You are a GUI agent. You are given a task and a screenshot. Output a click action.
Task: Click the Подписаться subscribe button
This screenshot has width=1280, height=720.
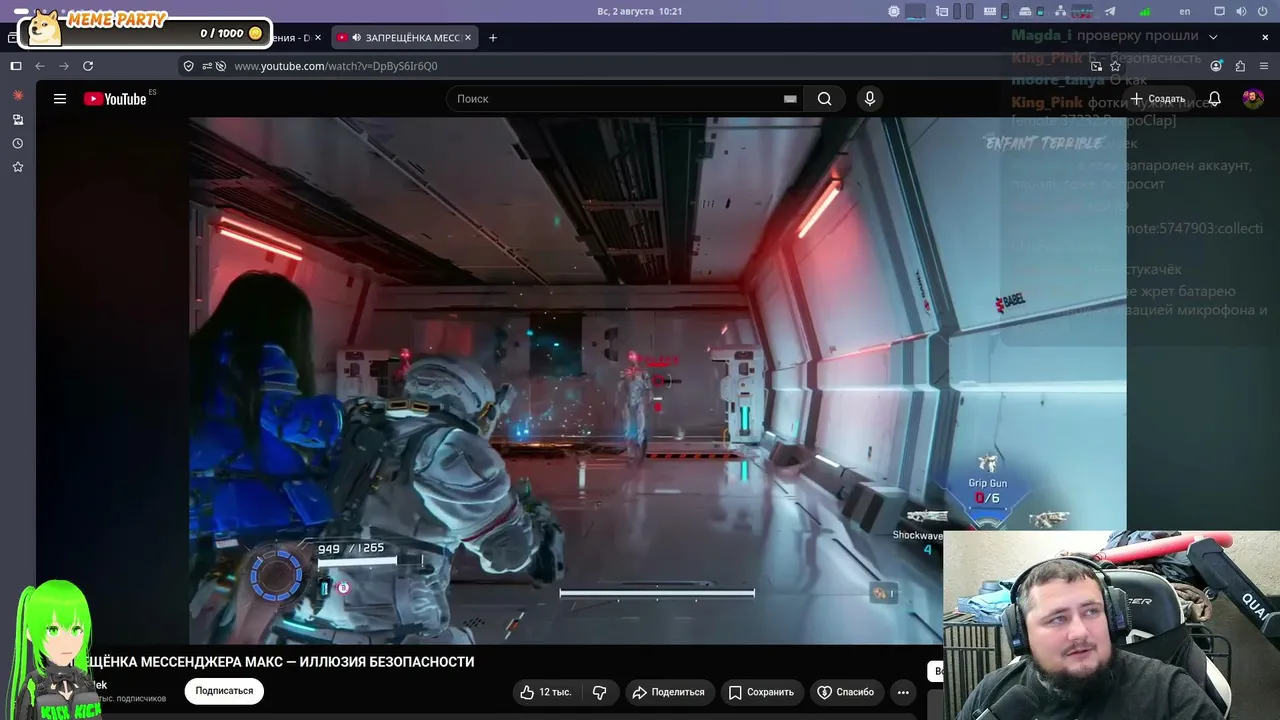pos(224,691)
